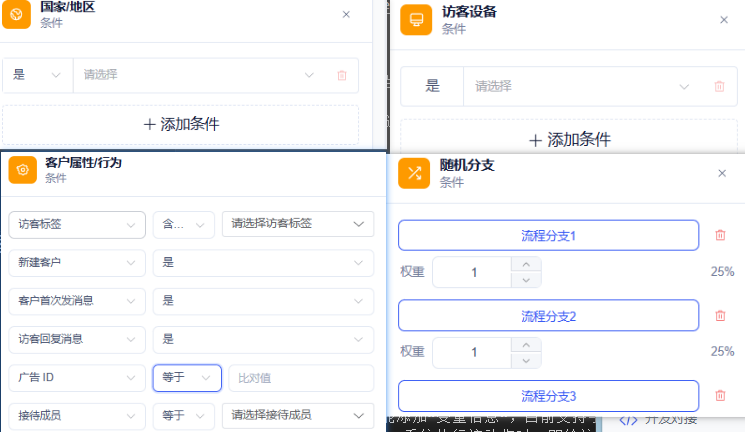Delete 流程分支1 using its trash icon

click(720, 235)
